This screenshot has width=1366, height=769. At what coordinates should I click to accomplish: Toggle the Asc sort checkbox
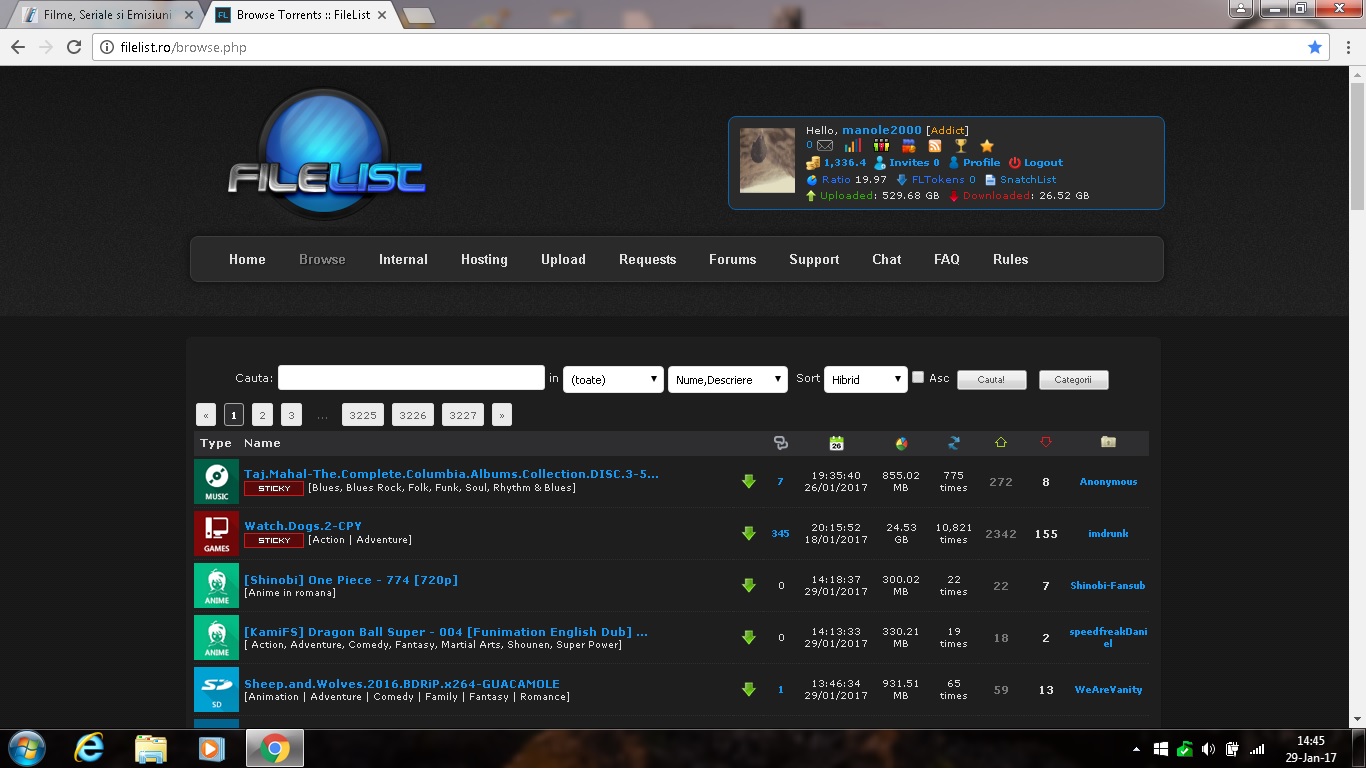tap(918, 377)
